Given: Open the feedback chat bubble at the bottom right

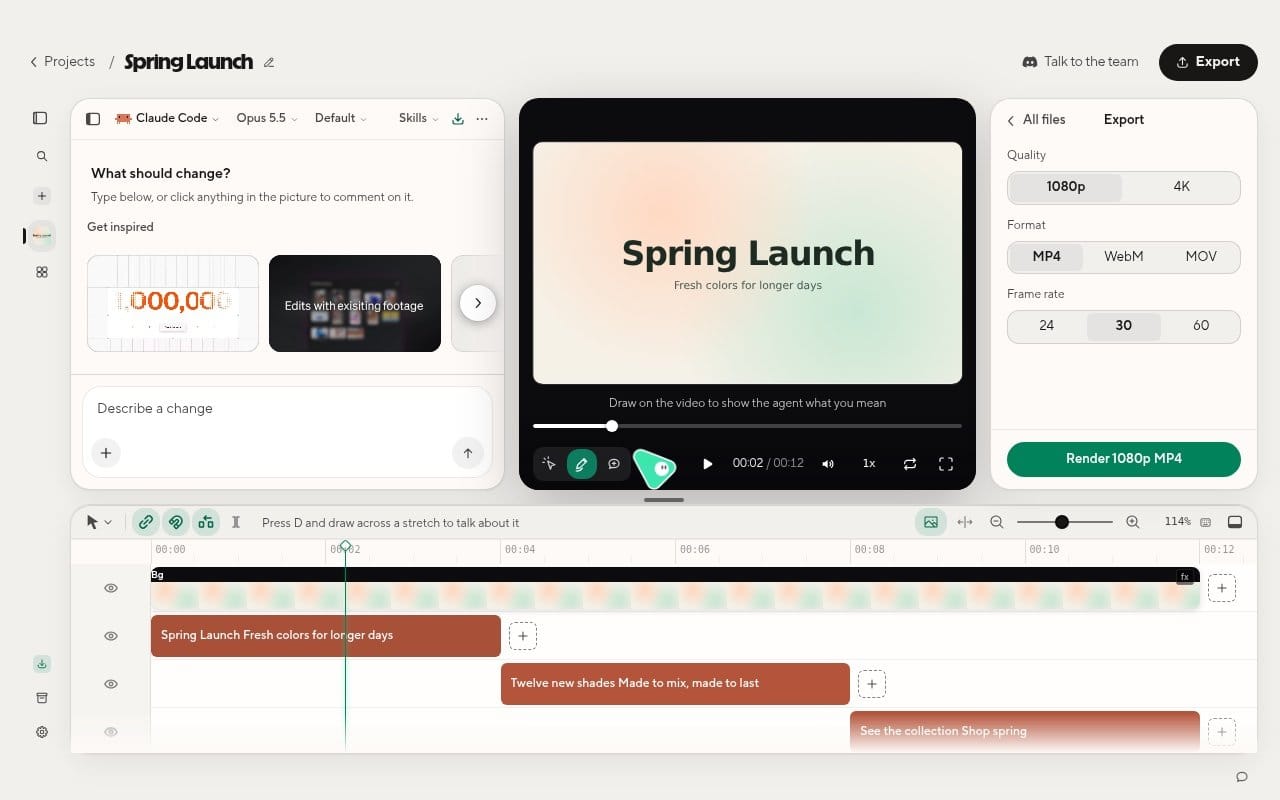Looking at the screenshot, I should pyautogui.click(x=1242, y=777).
